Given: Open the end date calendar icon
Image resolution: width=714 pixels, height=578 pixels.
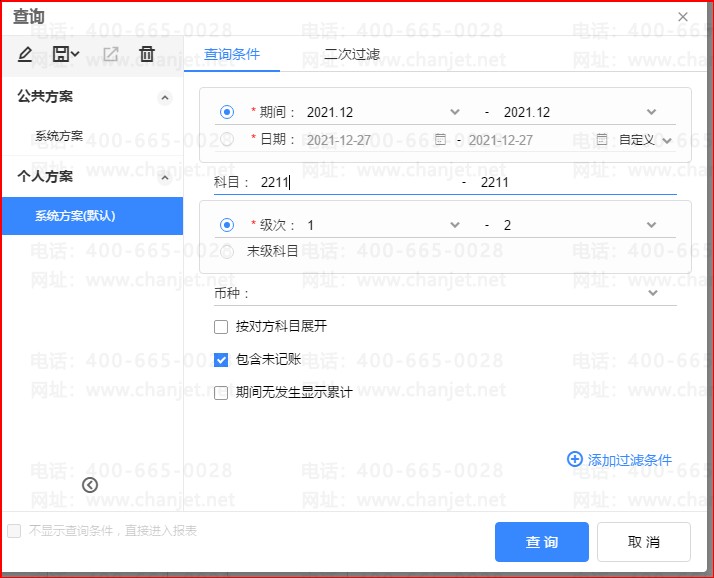Looking at the screenshot, I should pos(601,140).
